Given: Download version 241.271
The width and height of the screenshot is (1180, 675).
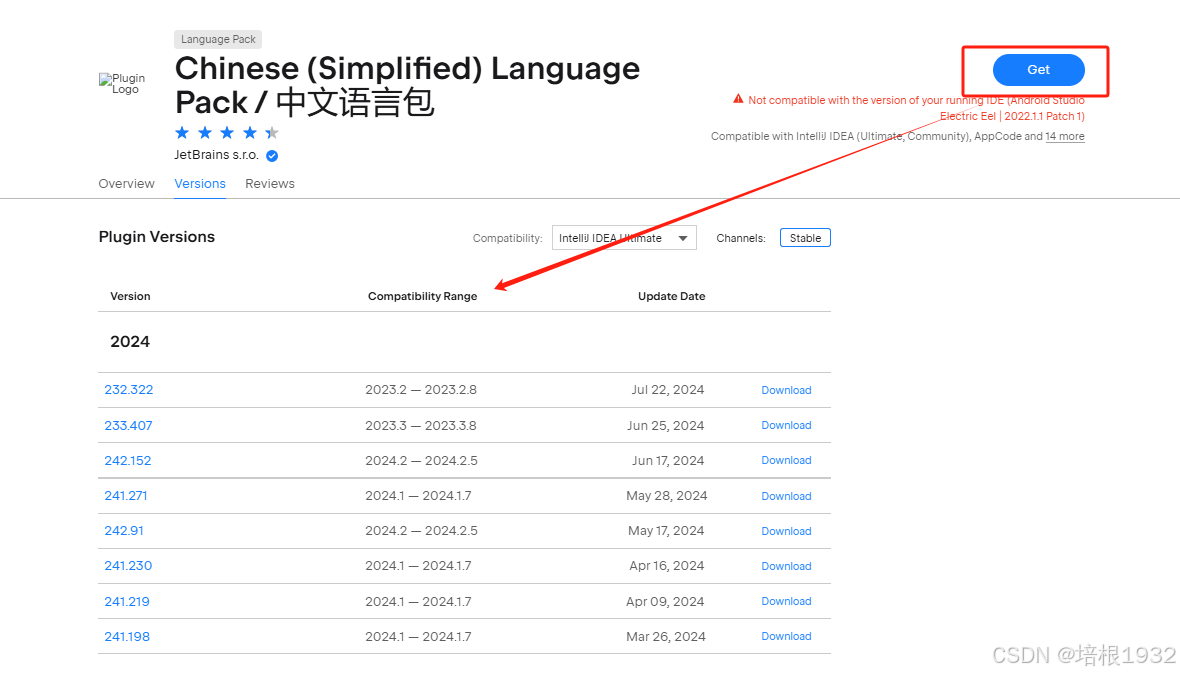Looking at the screenshot, I should (786, 496).
